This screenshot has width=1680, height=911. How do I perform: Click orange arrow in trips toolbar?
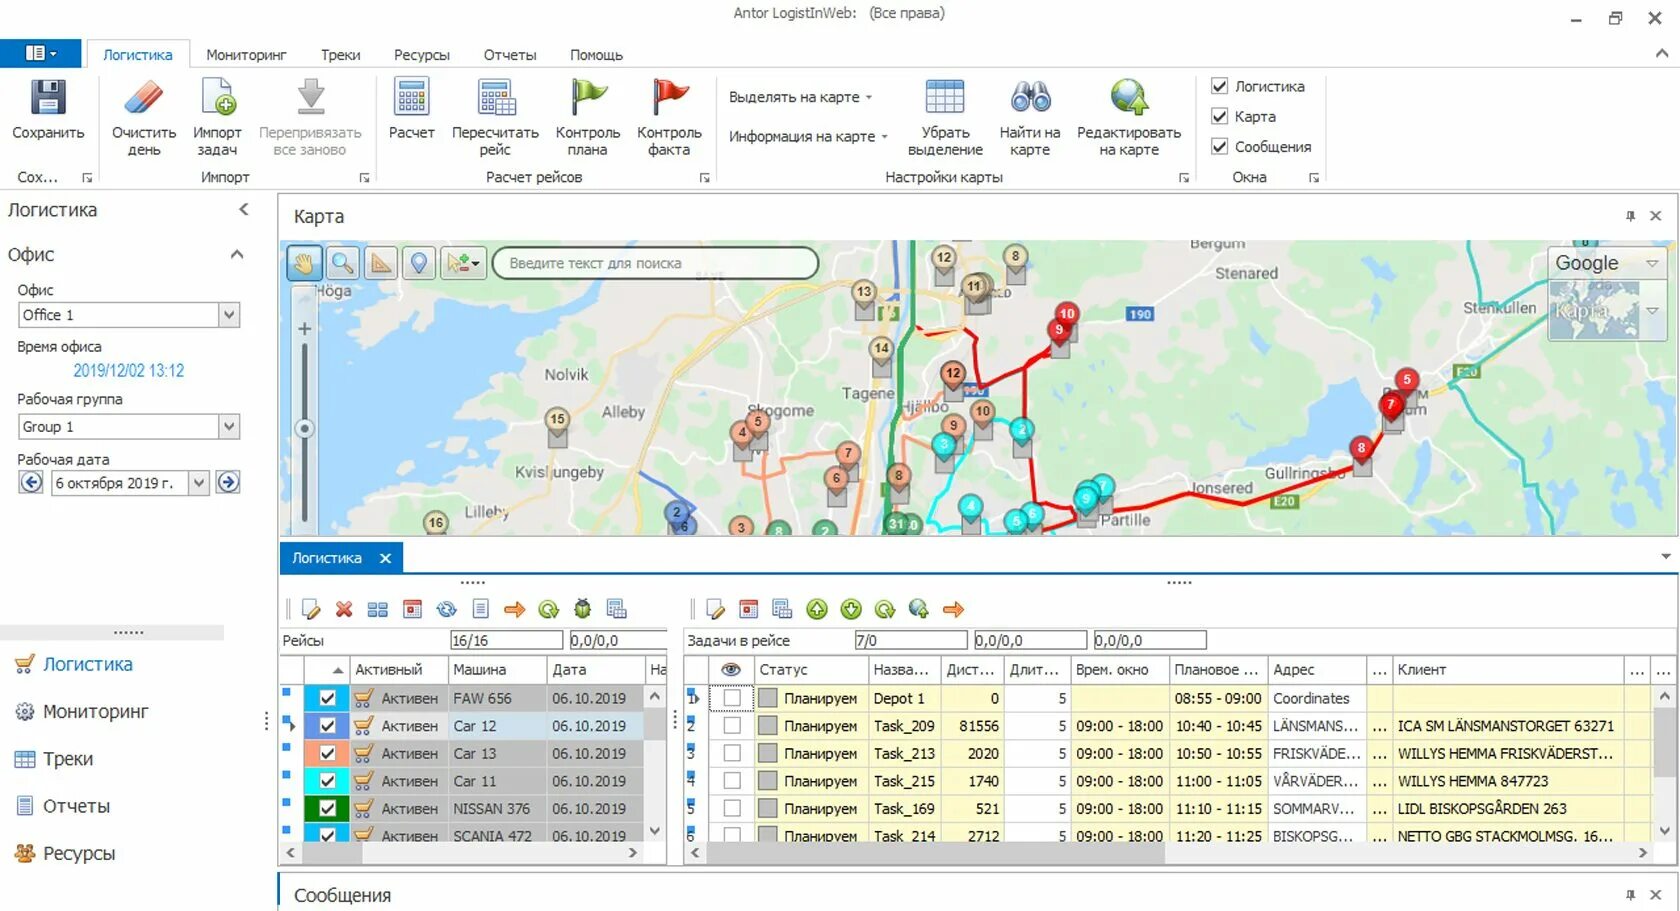[x=514, y=609]
